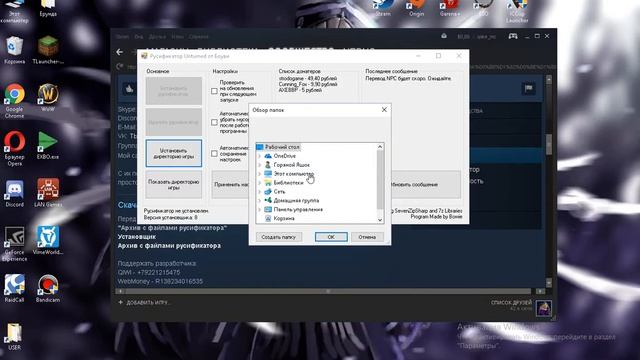
Task: Select Корзина in folder tree
Action: (284, 218)
